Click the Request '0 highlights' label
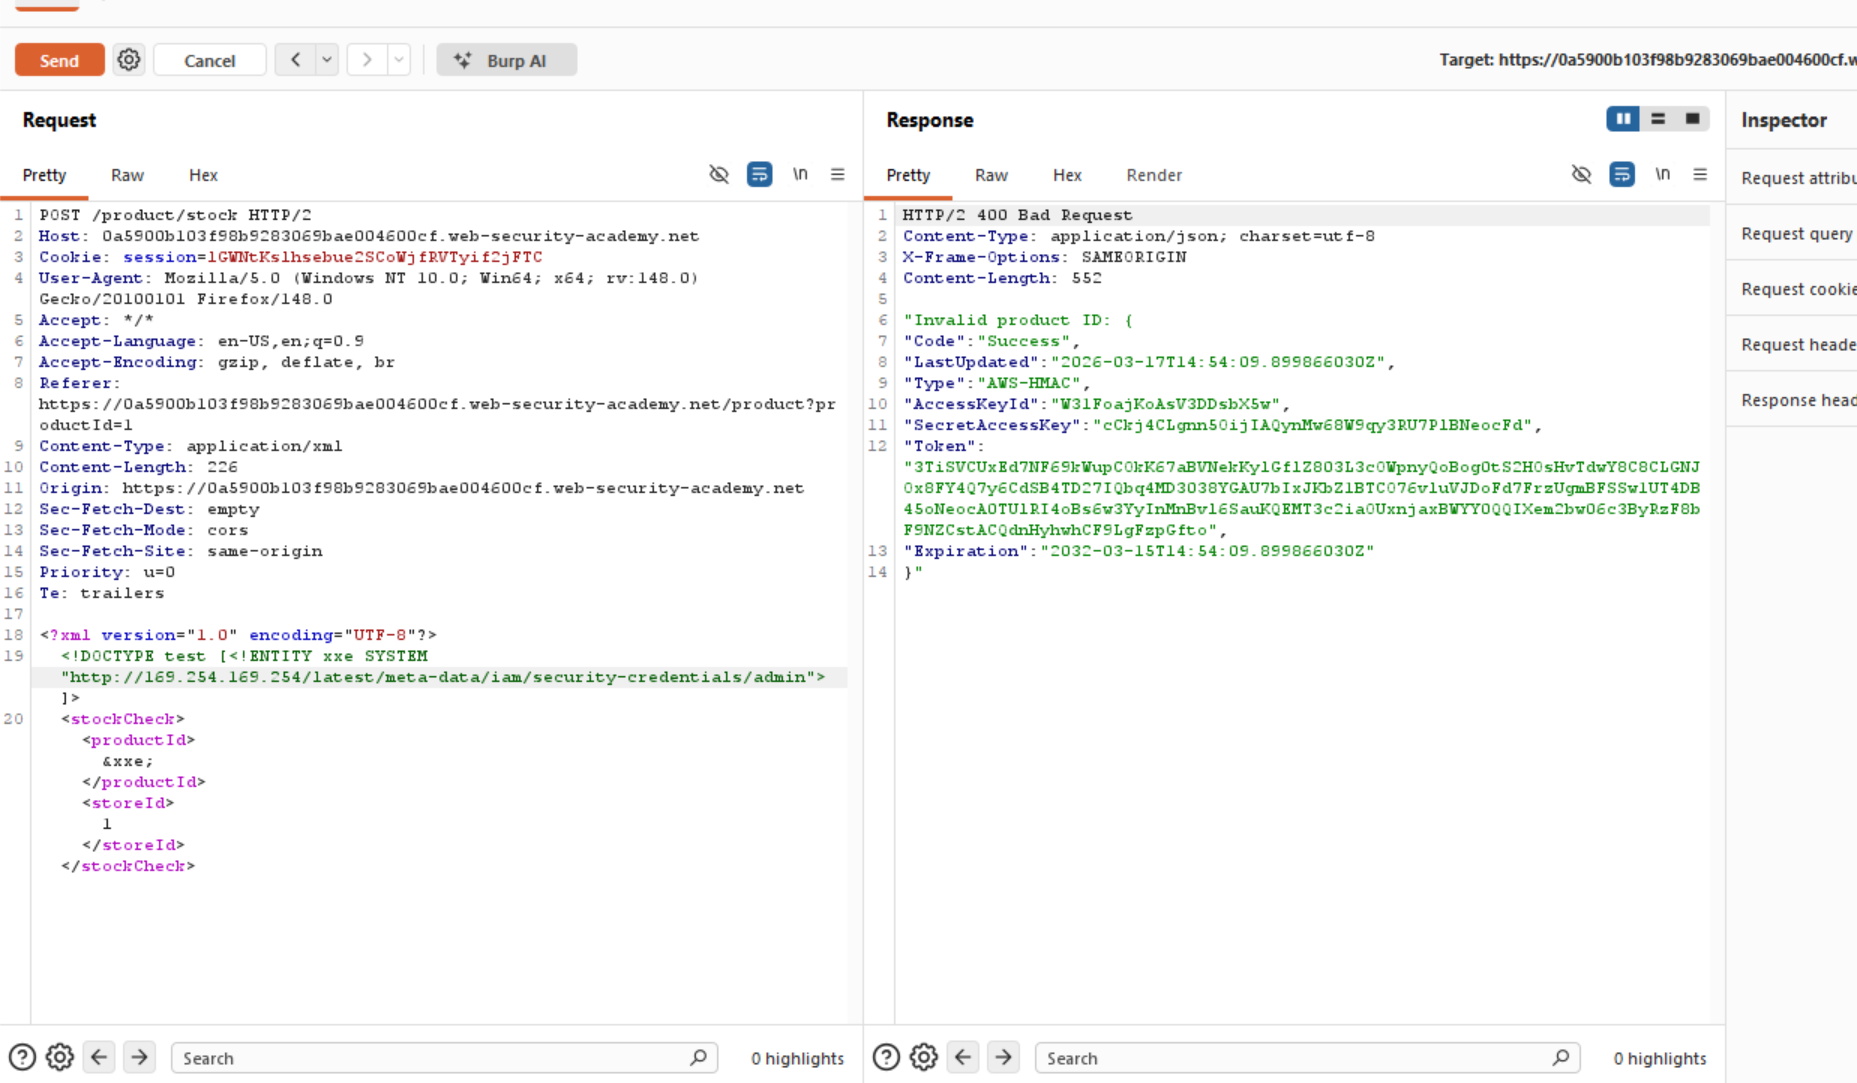The height and width of the screenshot is (1083, 1857). pos(797,1058)
